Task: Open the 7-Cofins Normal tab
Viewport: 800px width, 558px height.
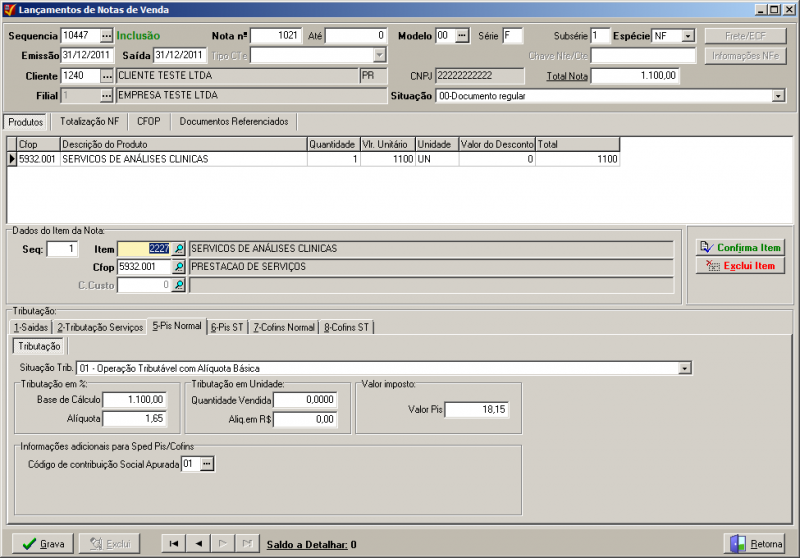Action: 284,327
